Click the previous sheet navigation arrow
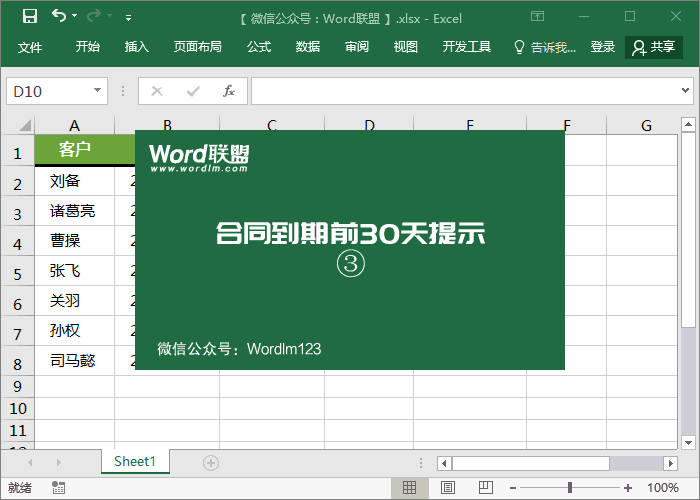Image resolution: width=700 pixels, height=500 pixels. tap(30, 462)
